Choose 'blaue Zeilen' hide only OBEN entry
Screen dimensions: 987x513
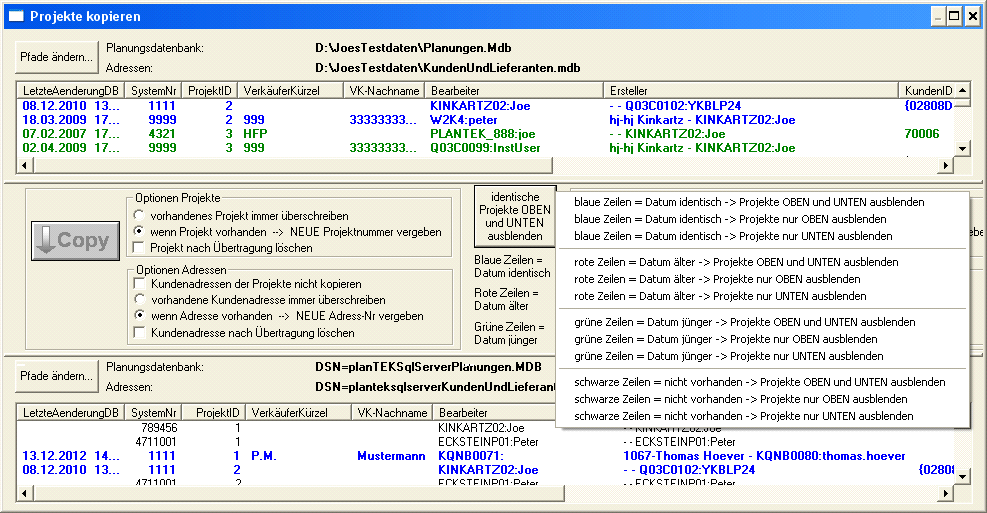(x=730, y=219)
